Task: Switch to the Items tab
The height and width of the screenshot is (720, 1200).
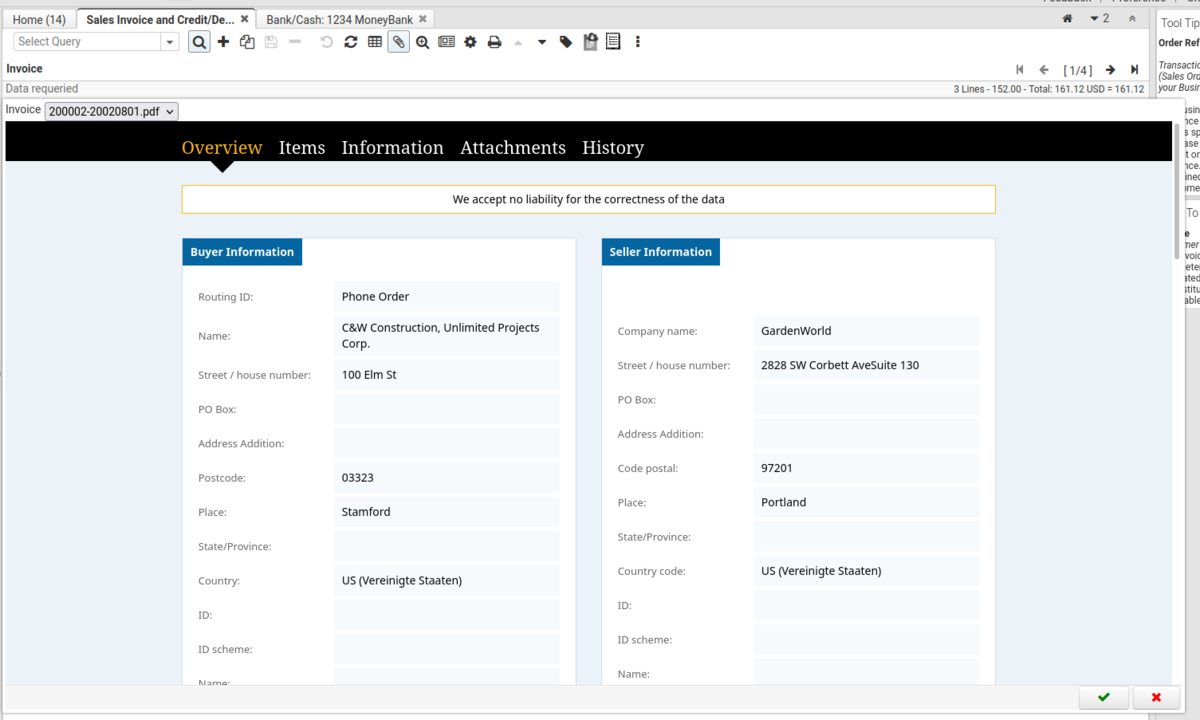Action: tap(302, 147)
